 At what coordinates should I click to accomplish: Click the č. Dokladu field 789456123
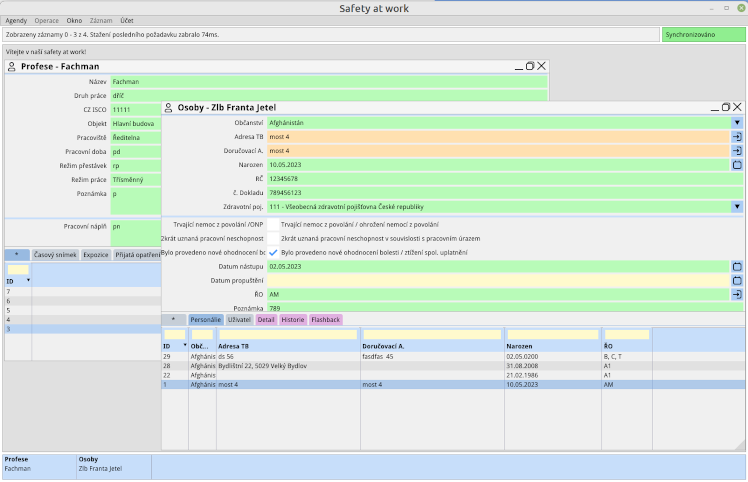click(x=505, y=193)
